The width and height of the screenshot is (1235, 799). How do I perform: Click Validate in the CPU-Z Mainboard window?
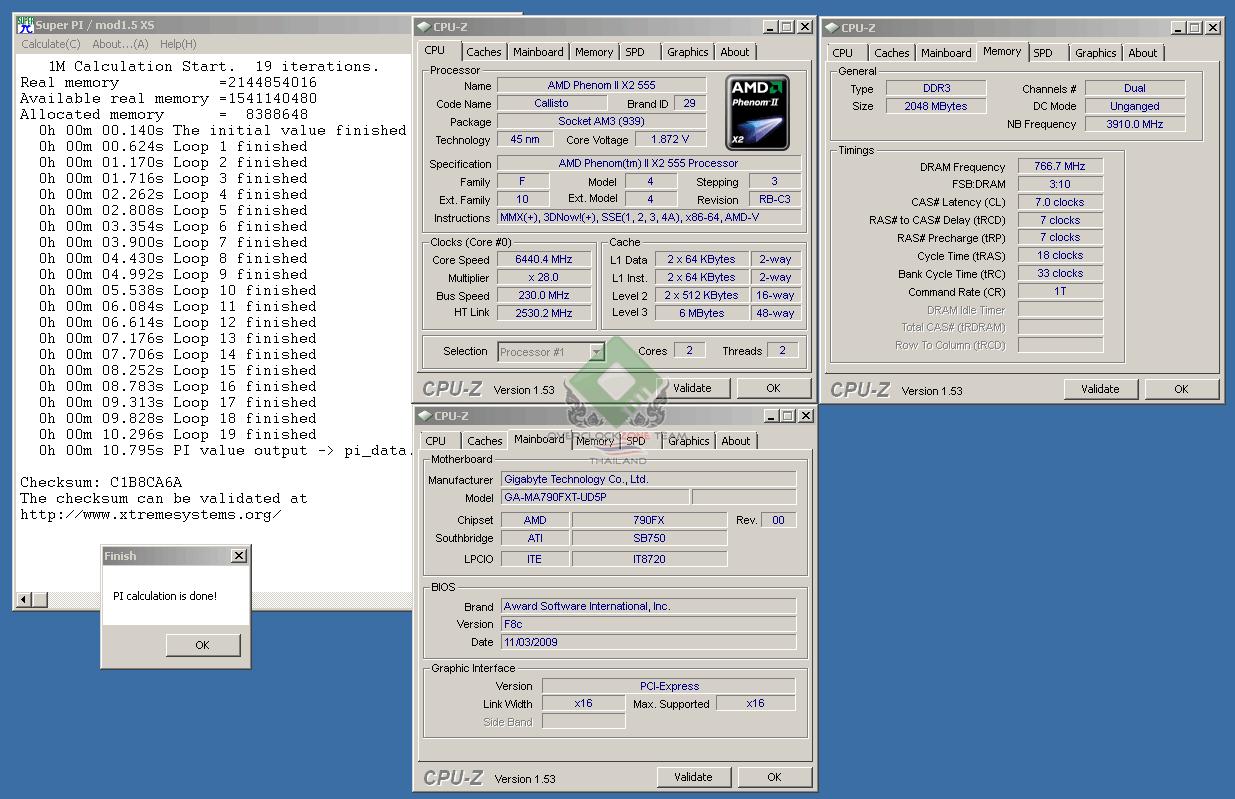coord(693,776)
